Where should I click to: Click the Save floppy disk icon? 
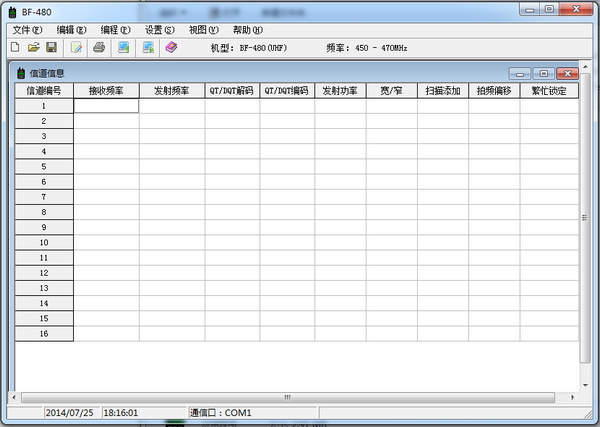tap(51, 47)
